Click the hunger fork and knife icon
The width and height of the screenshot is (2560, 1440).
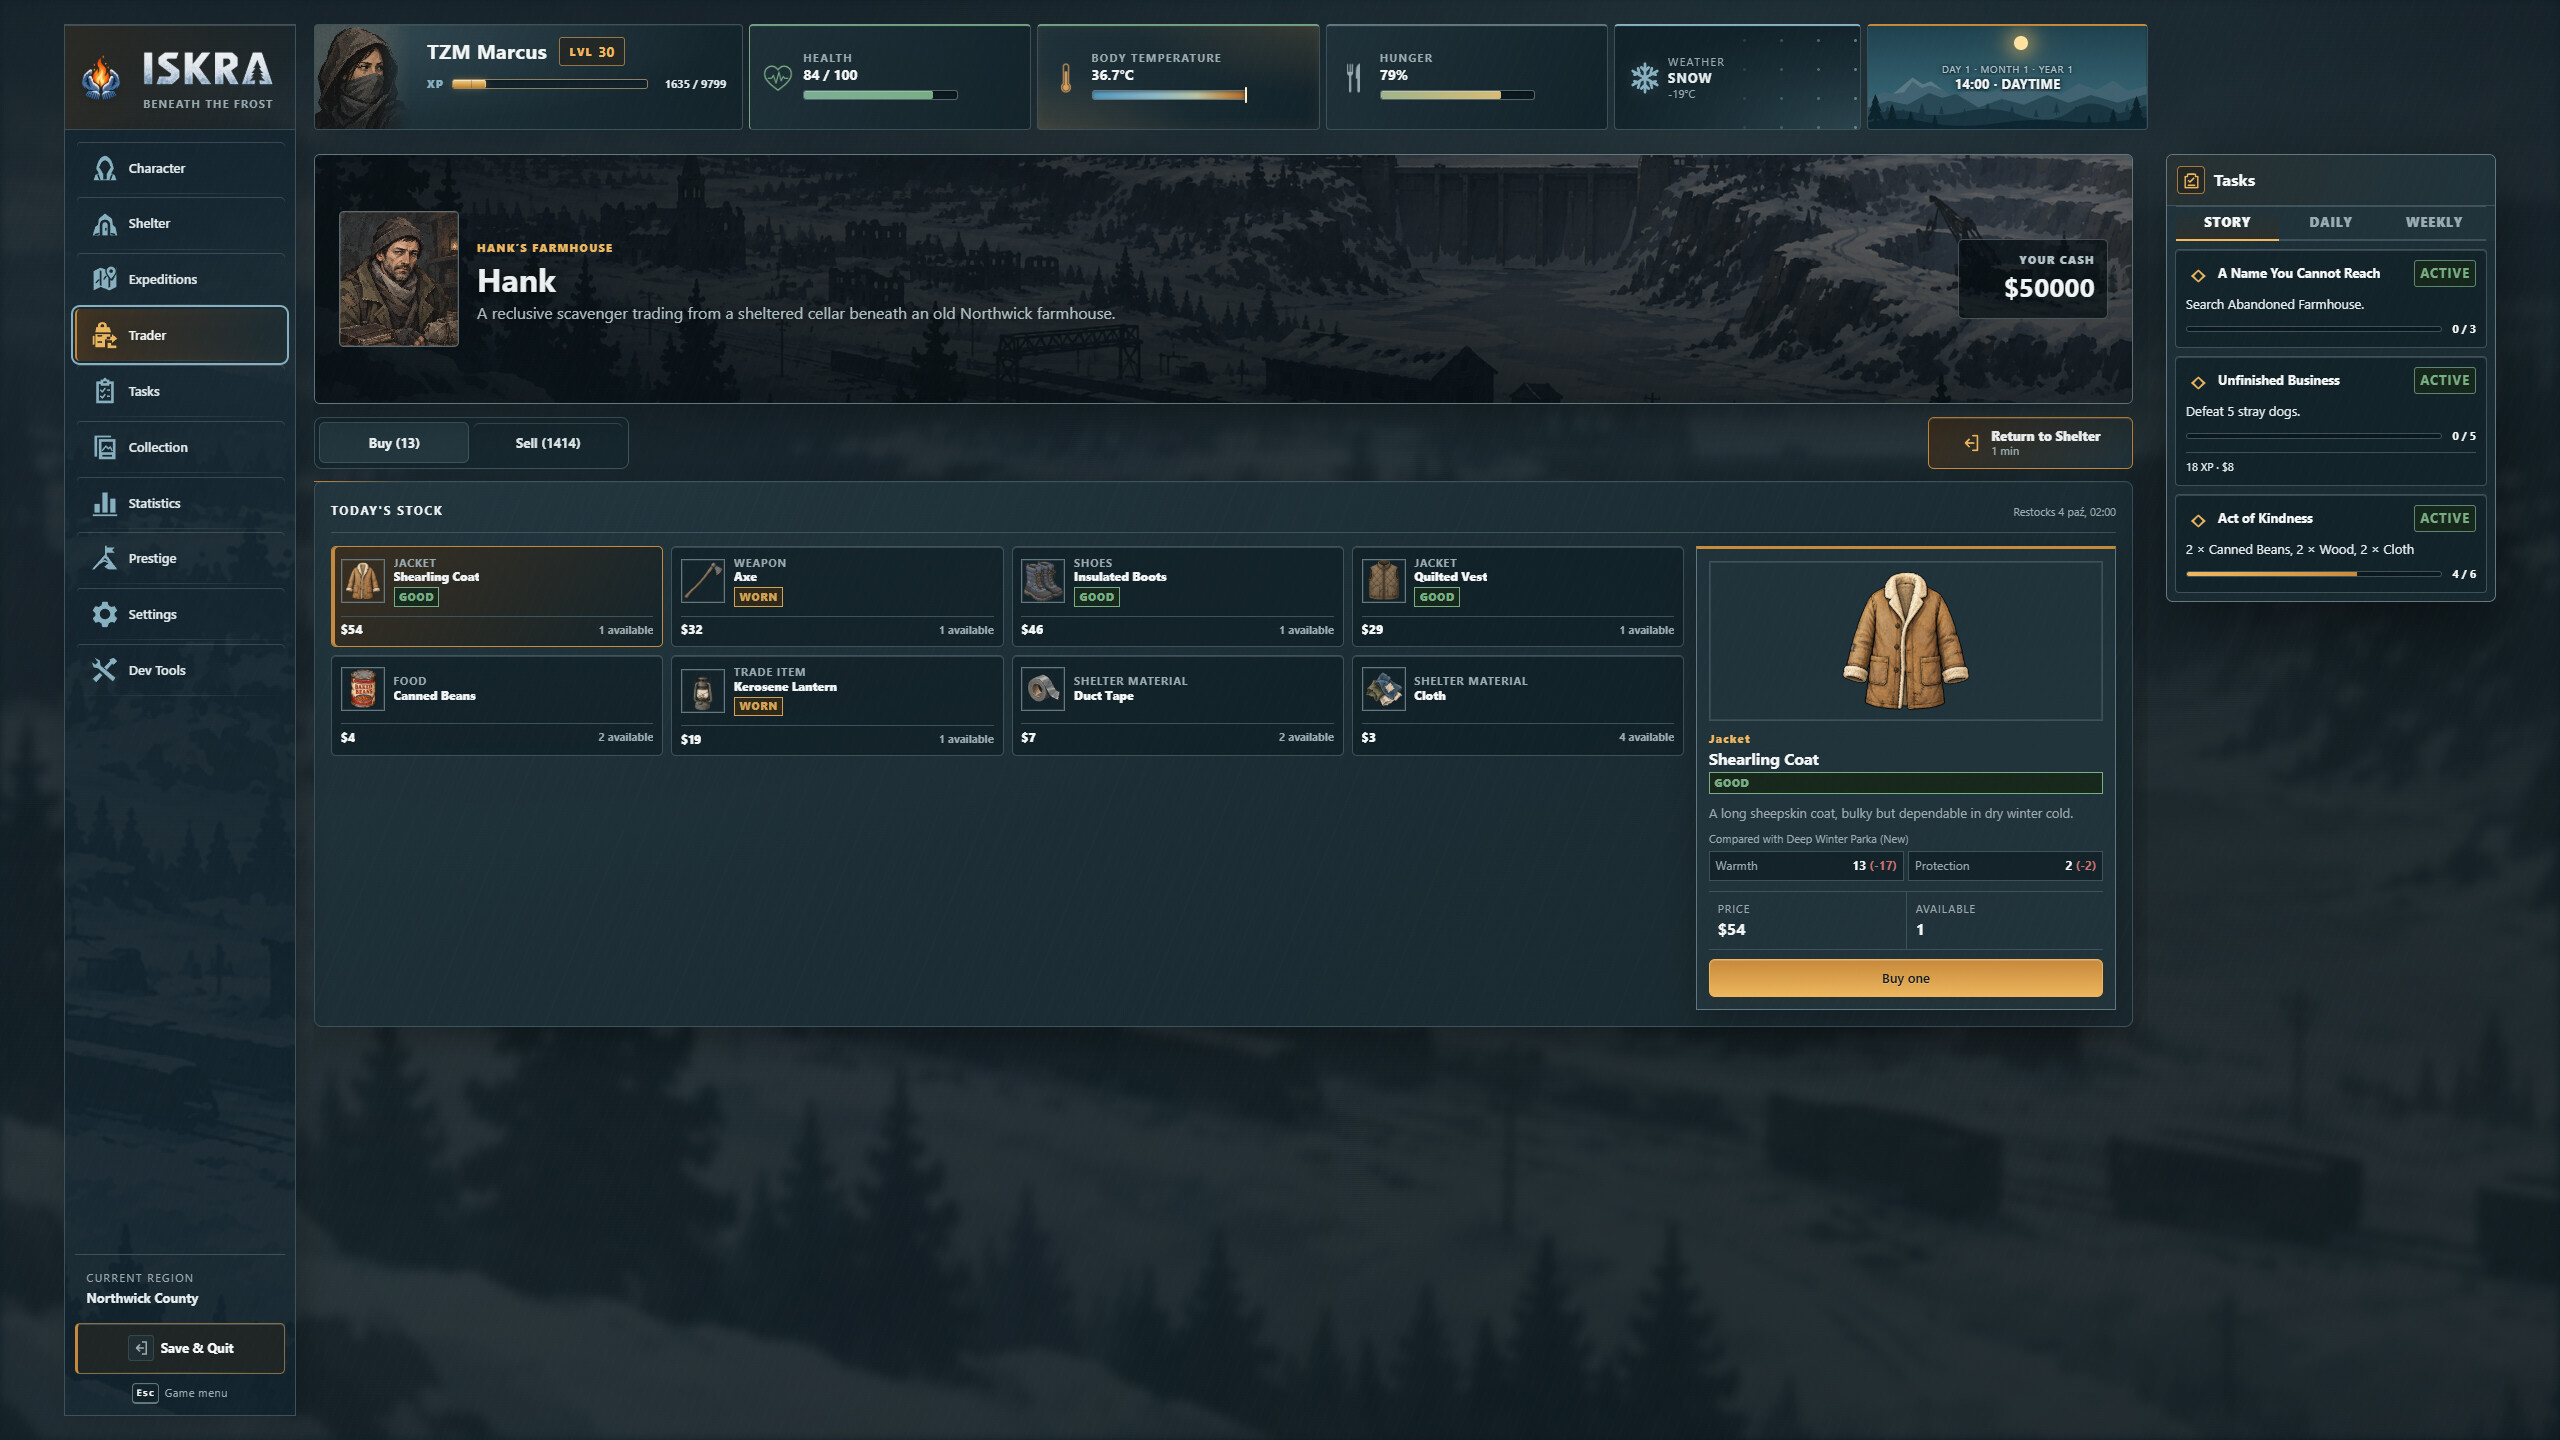[x=1354, y=78]
